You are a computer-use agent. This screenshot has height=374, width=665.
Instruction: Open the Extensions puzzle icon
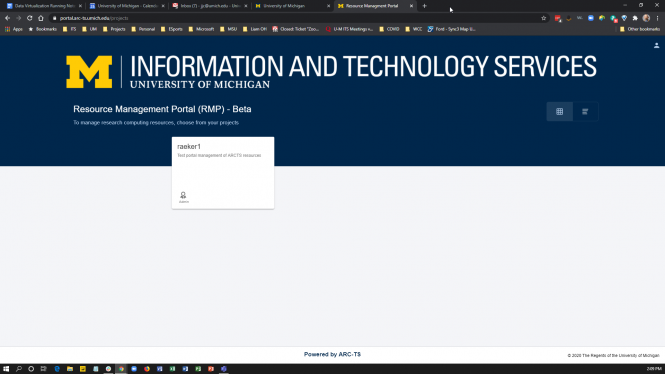click(x=635, y=18)
